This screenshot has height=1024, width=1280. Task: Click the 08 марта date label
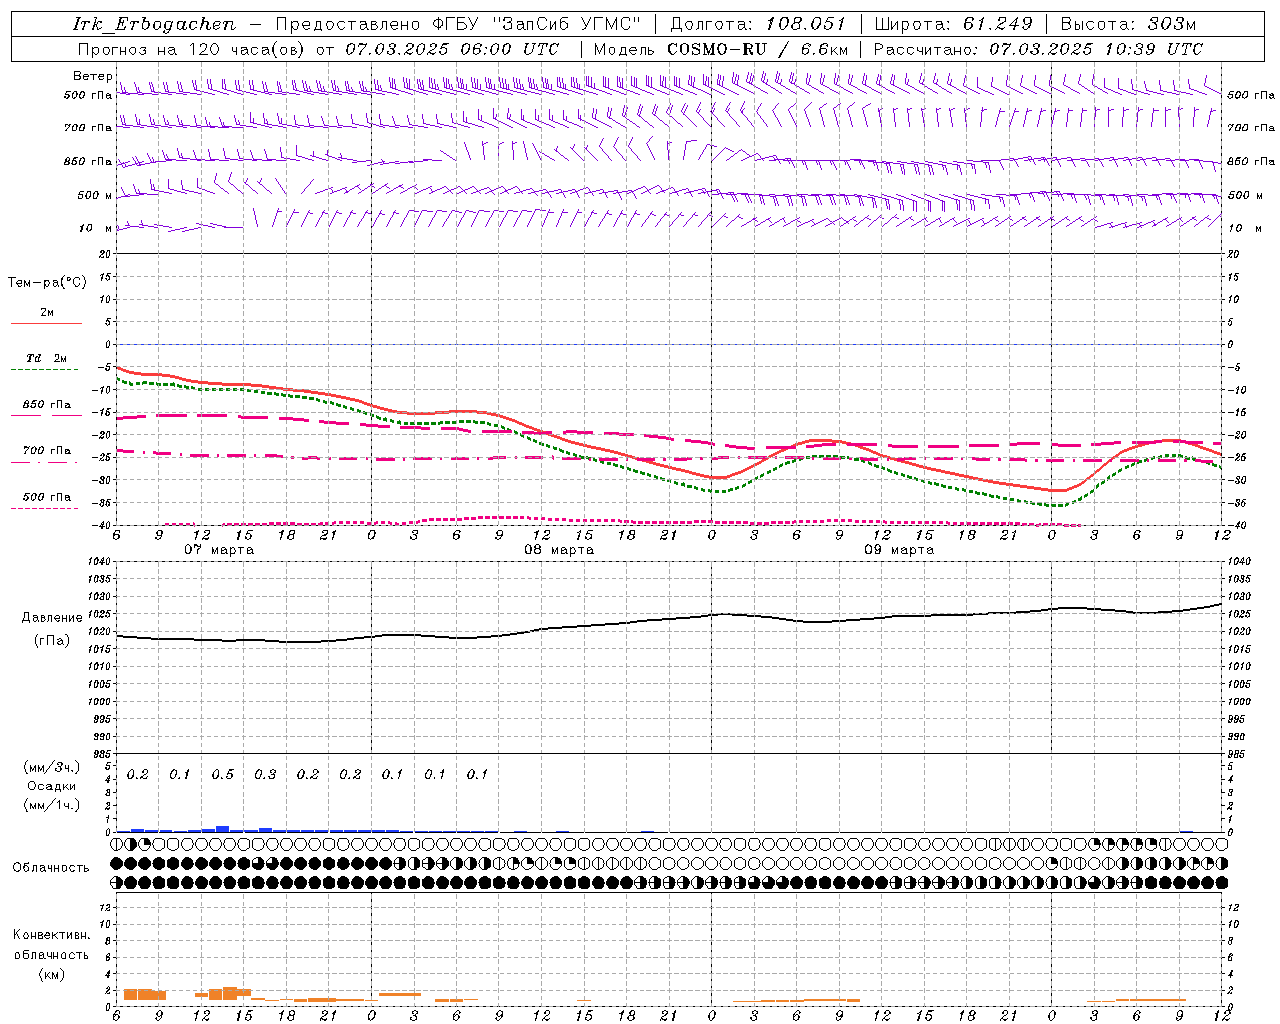pyautogui.click(x=559, y=550)
